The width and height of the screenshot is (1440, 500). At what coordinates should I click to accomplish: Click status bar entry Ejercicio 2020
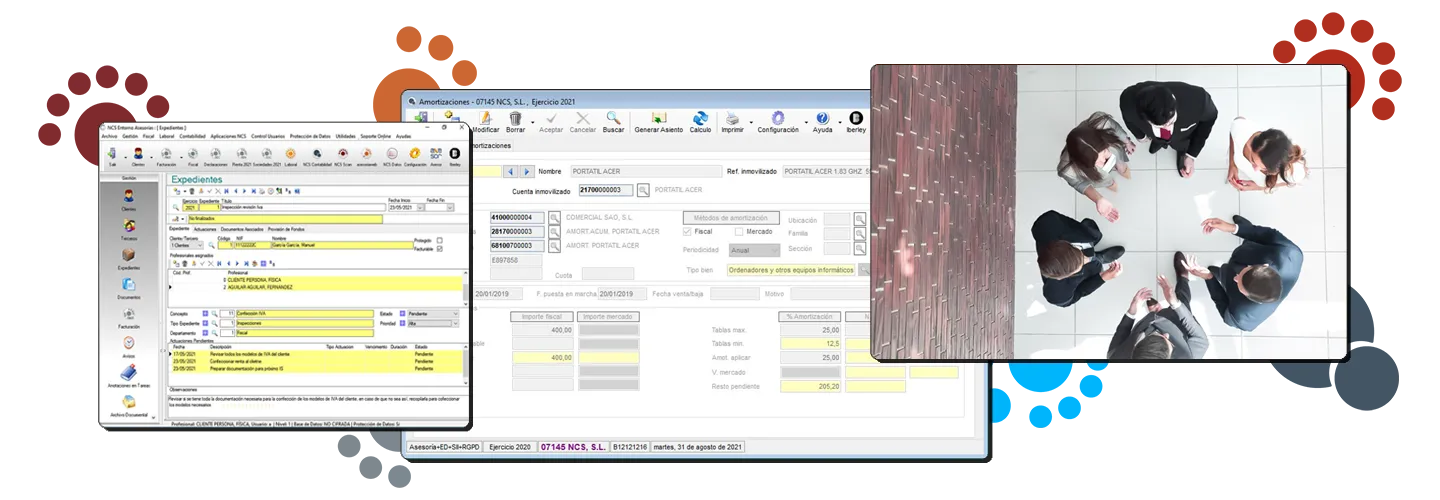coord(508,447)
